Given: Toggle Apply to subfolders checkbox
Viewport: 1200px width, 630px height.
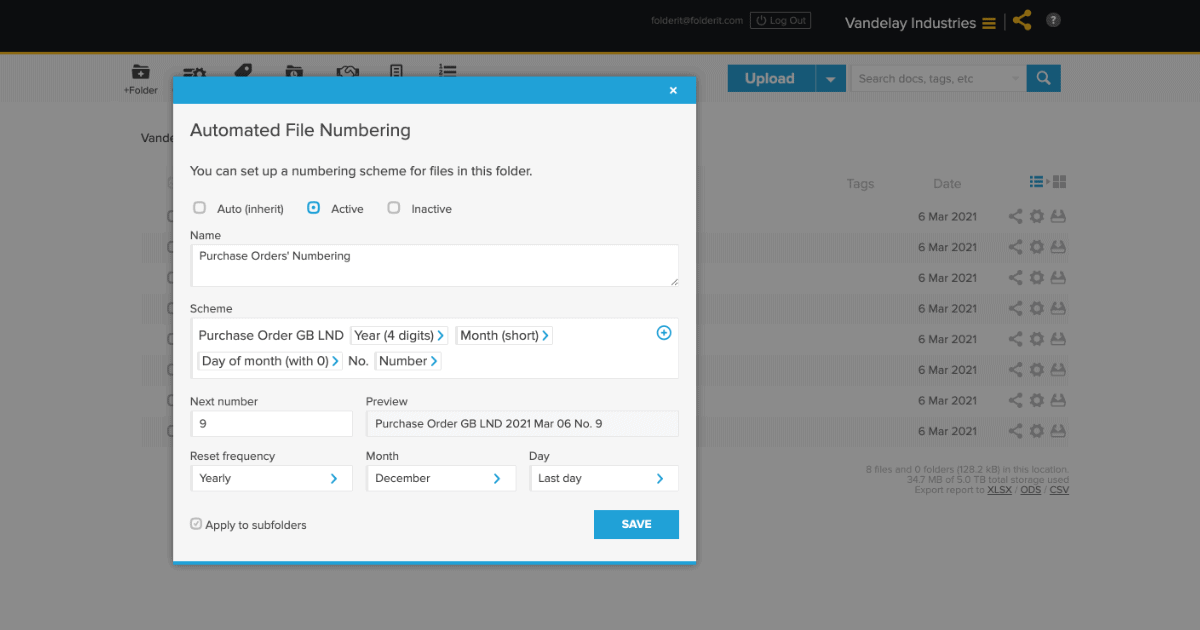Looking at the screenshot, I should [196, 524].
